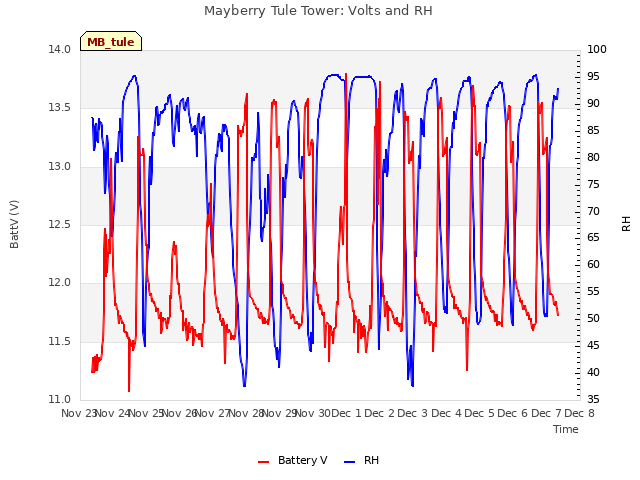640x480 pixels.
Task: Click the Time axis label
Action: pyautogui.click(x=566, y=429)
